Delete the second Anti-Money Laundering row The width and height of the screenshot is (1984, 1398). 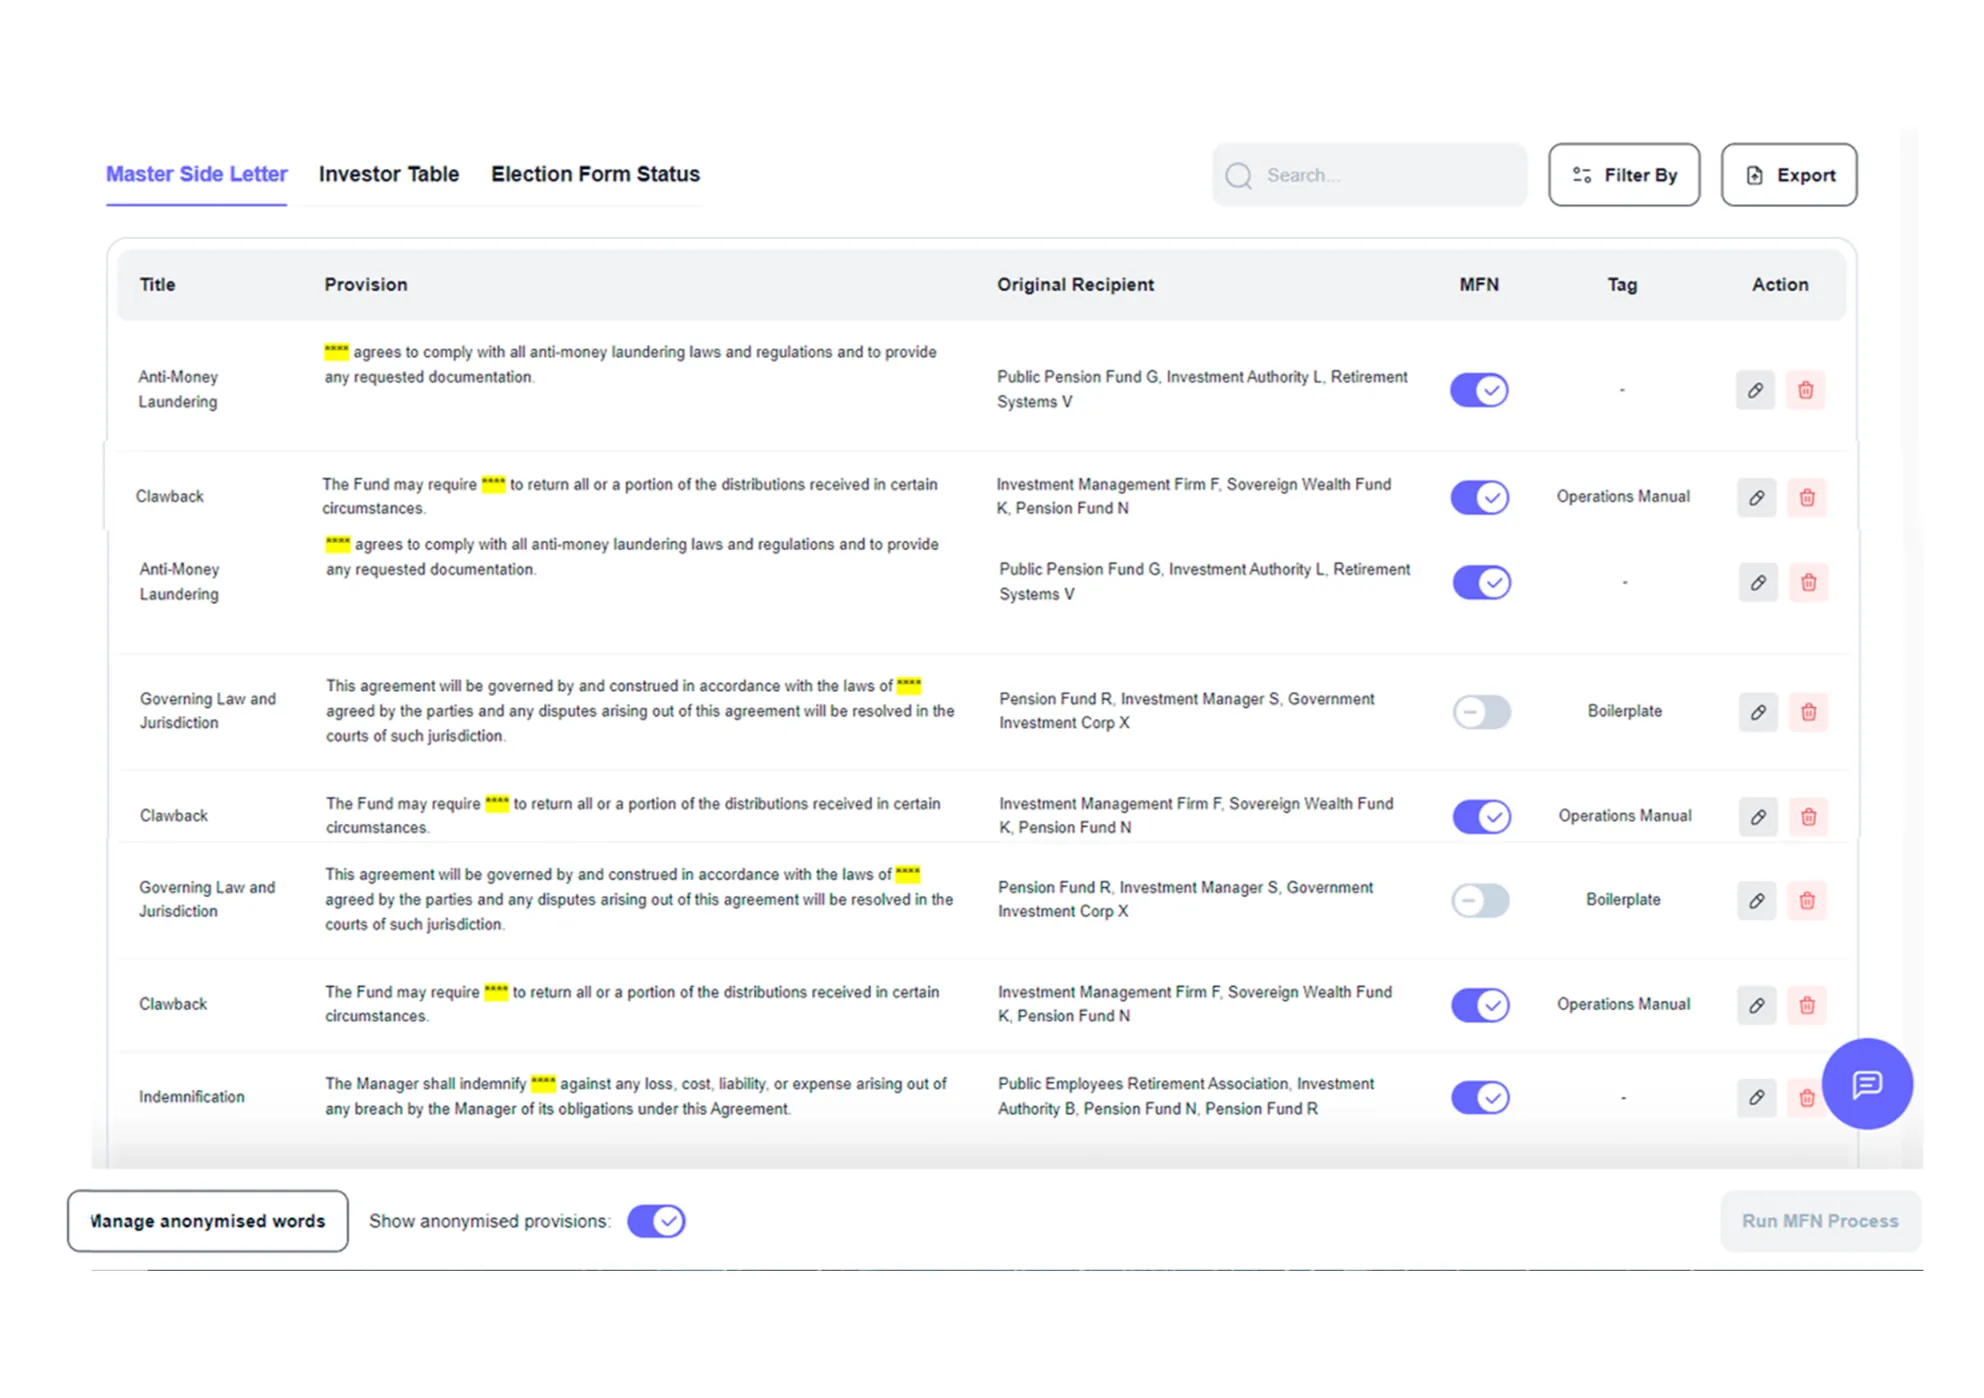tap(1809, 582)
